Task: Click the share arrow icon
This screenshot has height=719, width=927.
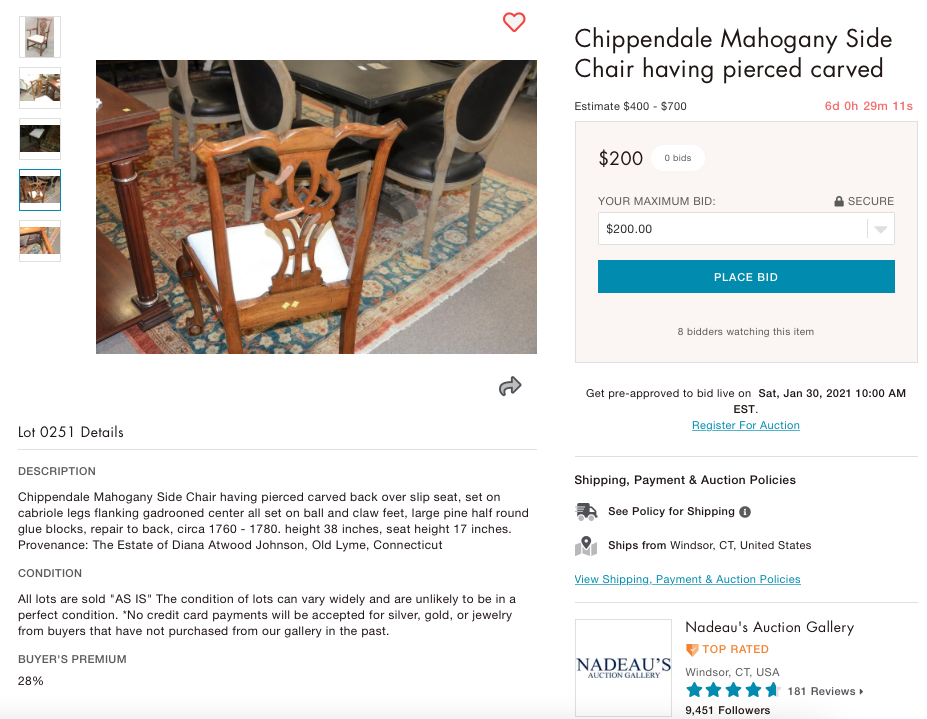Action: (510, 387)
